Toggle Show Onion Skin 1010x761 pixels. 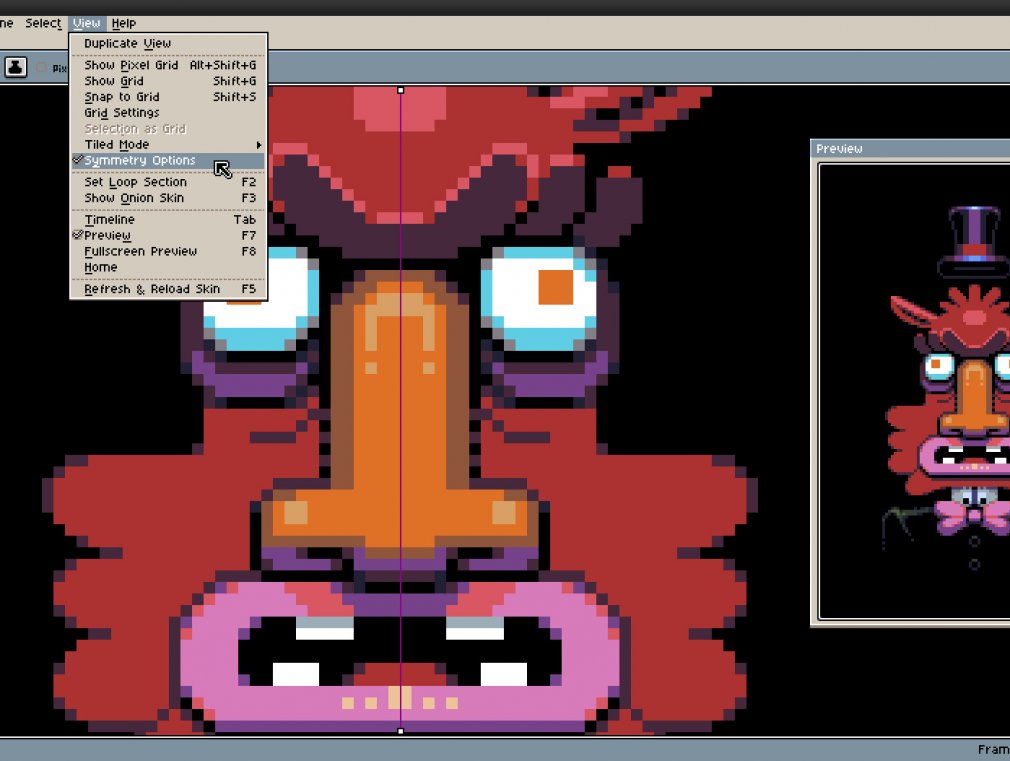[x=168, y=198]
